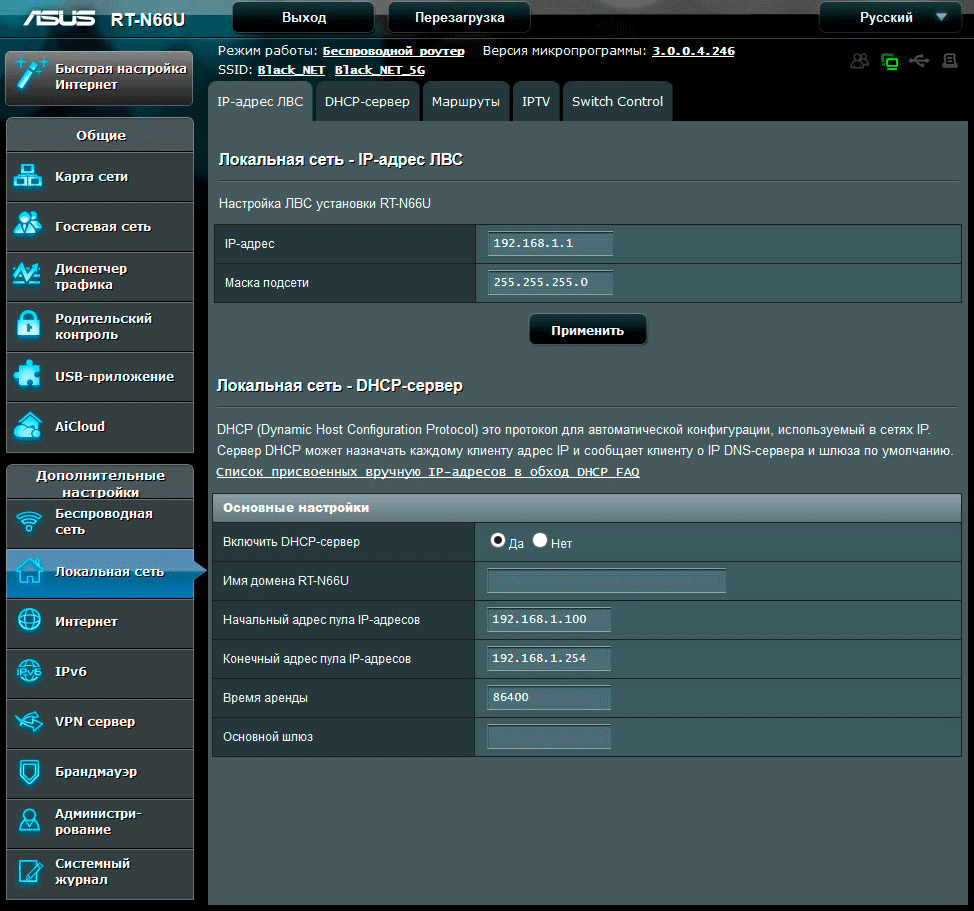The height and width of the screenshot is (911, 974).
Task: Open the VPN server icon
Action: pos(29,721)
